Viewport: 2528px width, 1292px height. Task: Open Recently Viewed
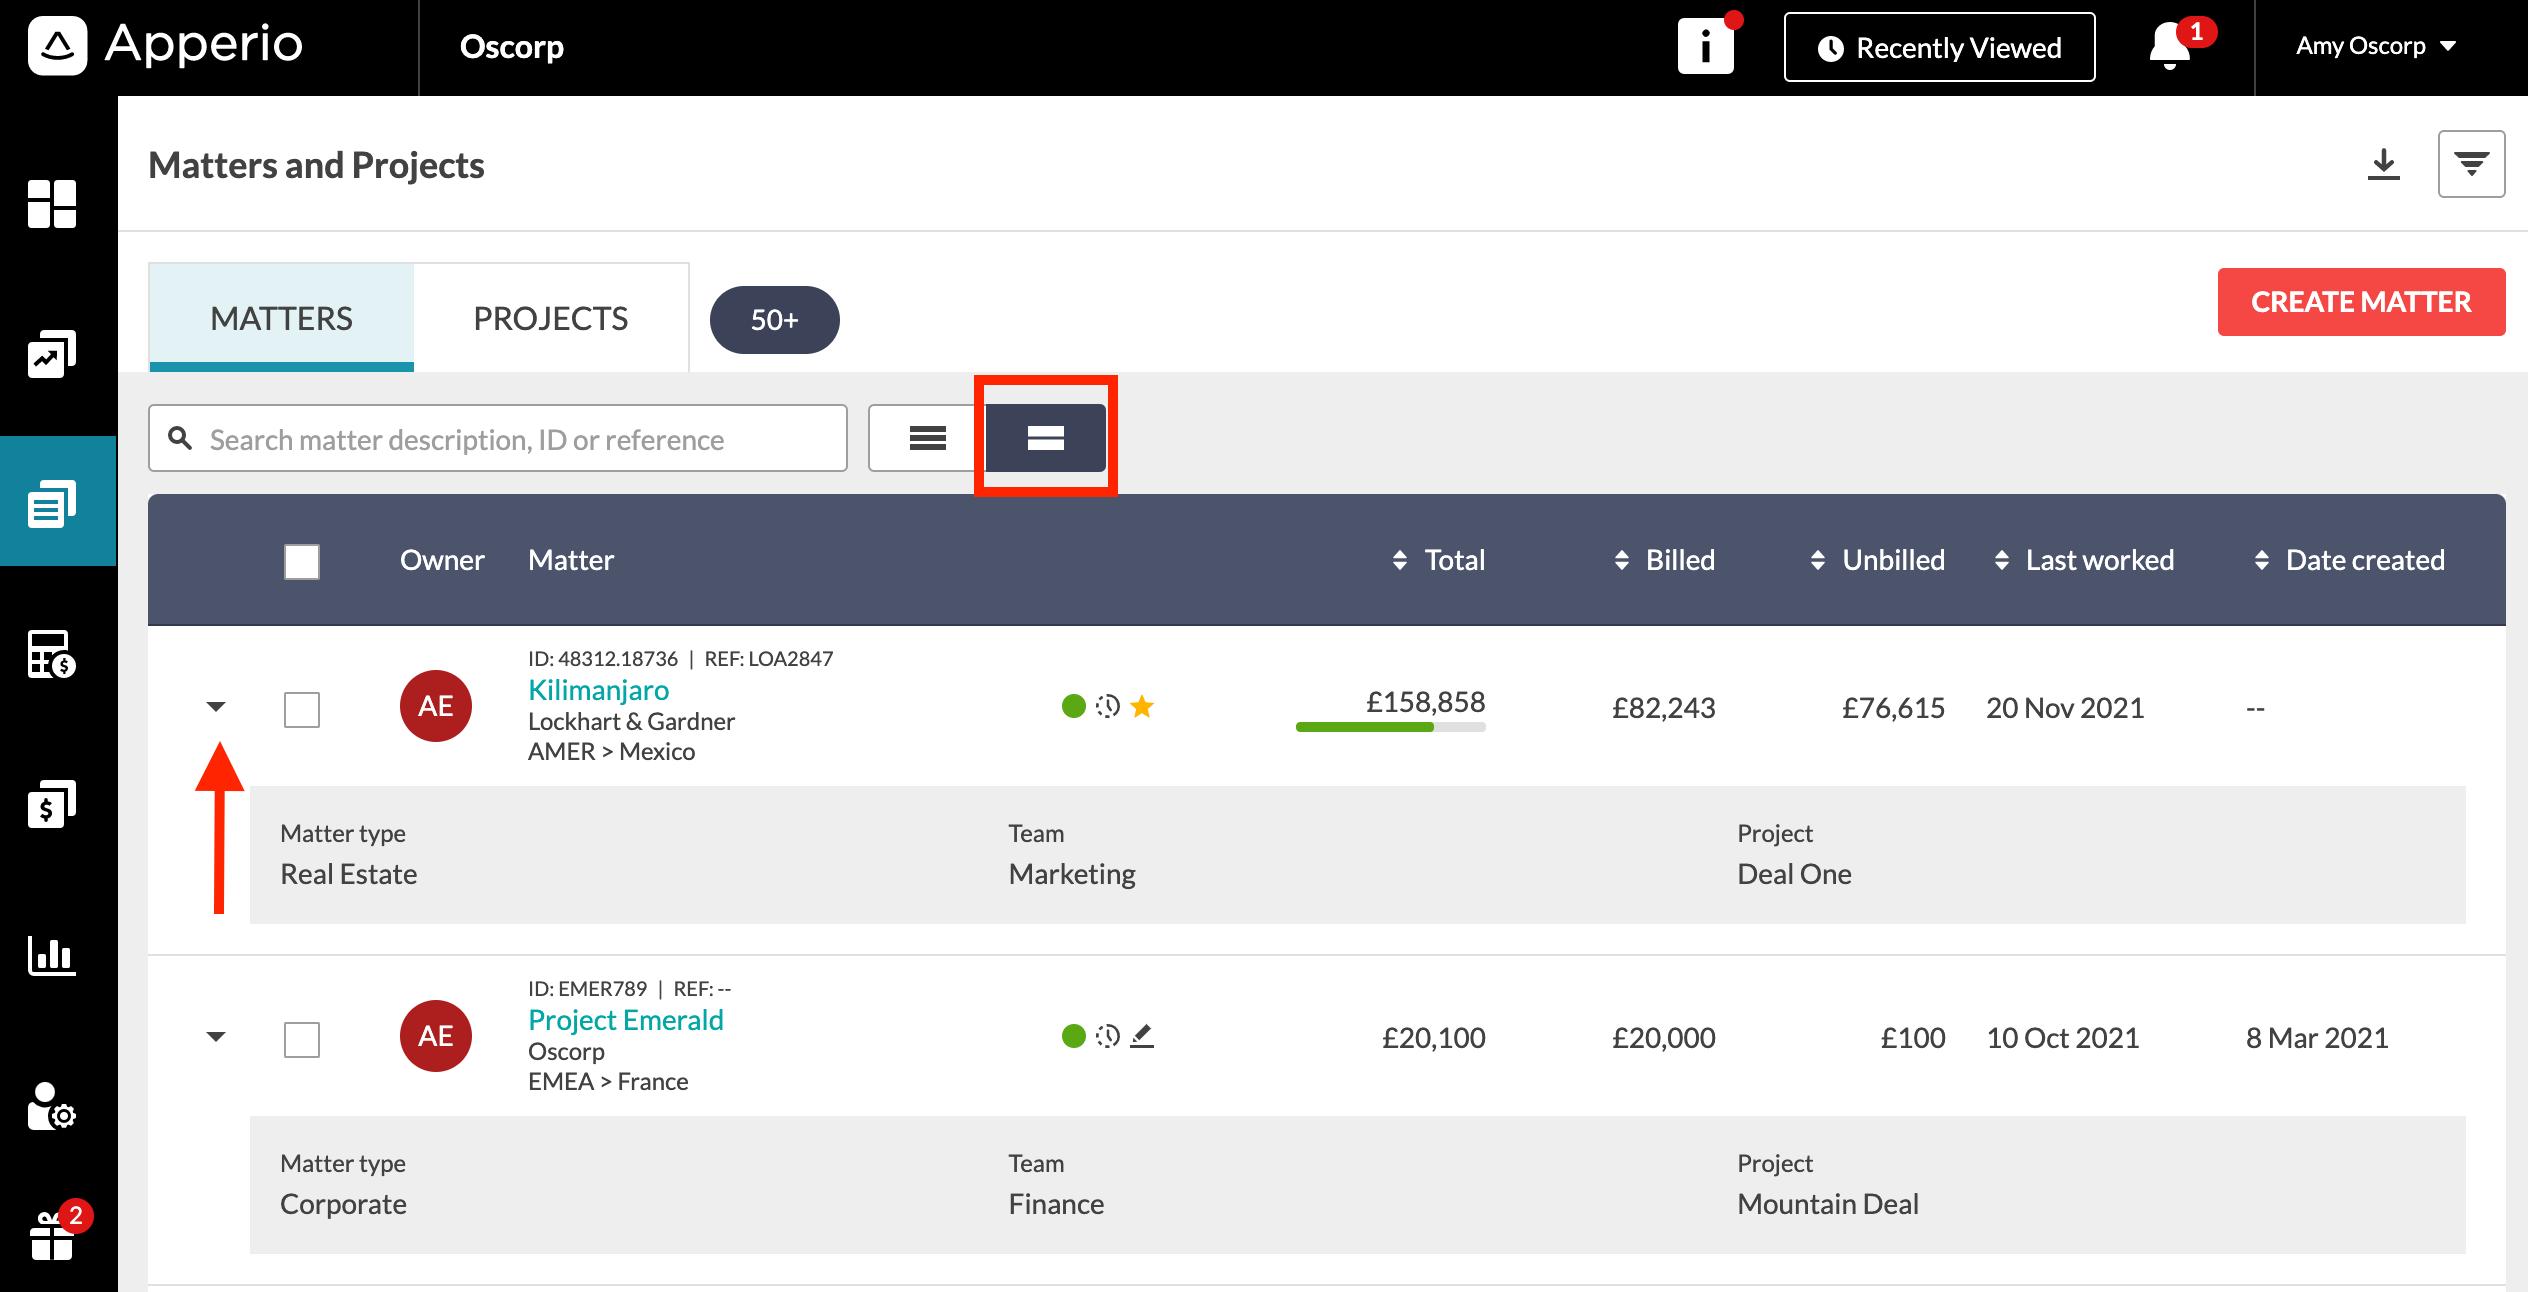coord(1940,47)
